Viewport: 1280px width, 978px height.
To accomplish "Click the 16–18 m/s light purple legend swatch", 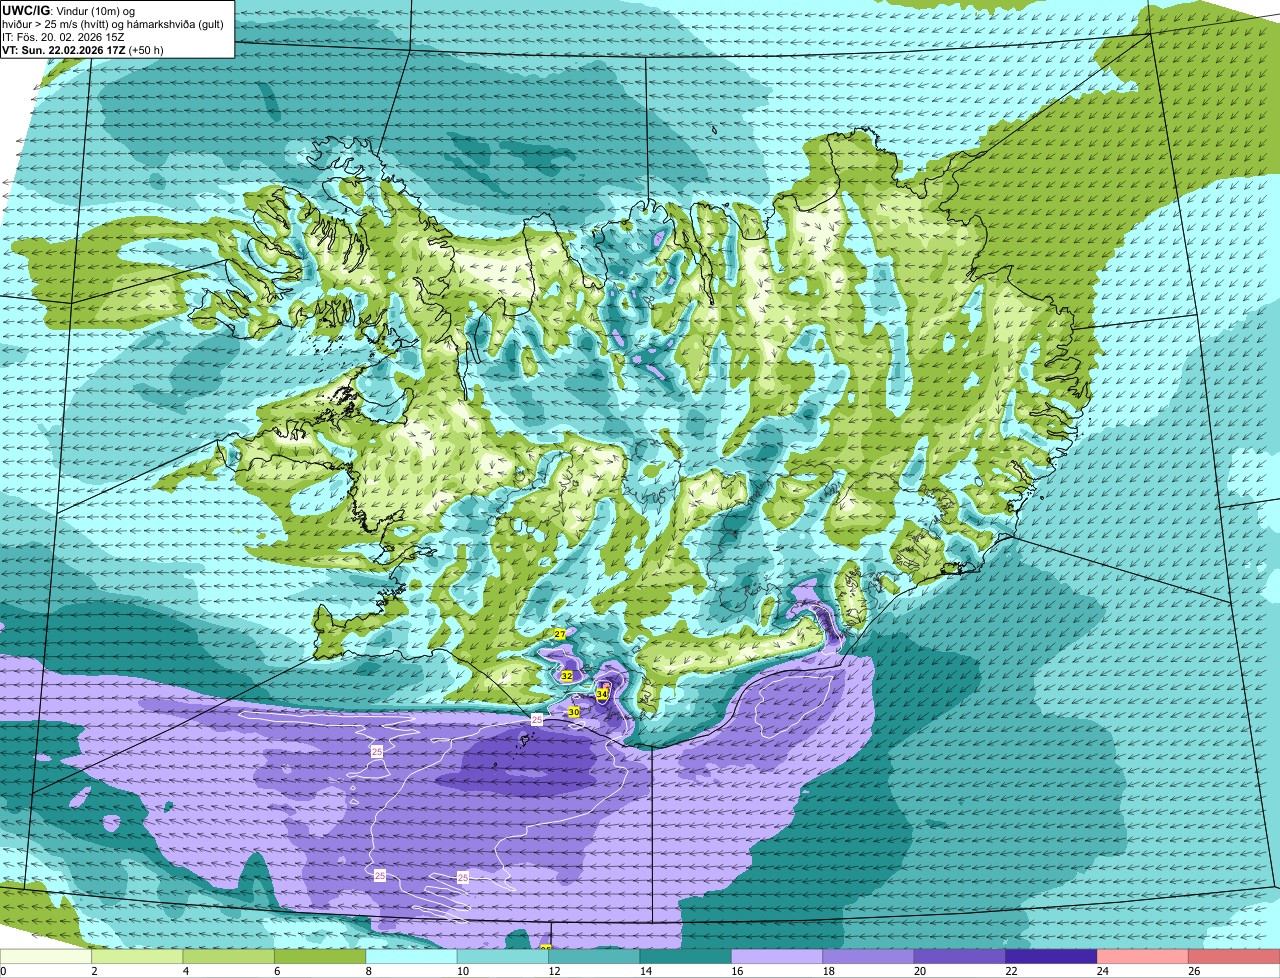I will (777, 957).
